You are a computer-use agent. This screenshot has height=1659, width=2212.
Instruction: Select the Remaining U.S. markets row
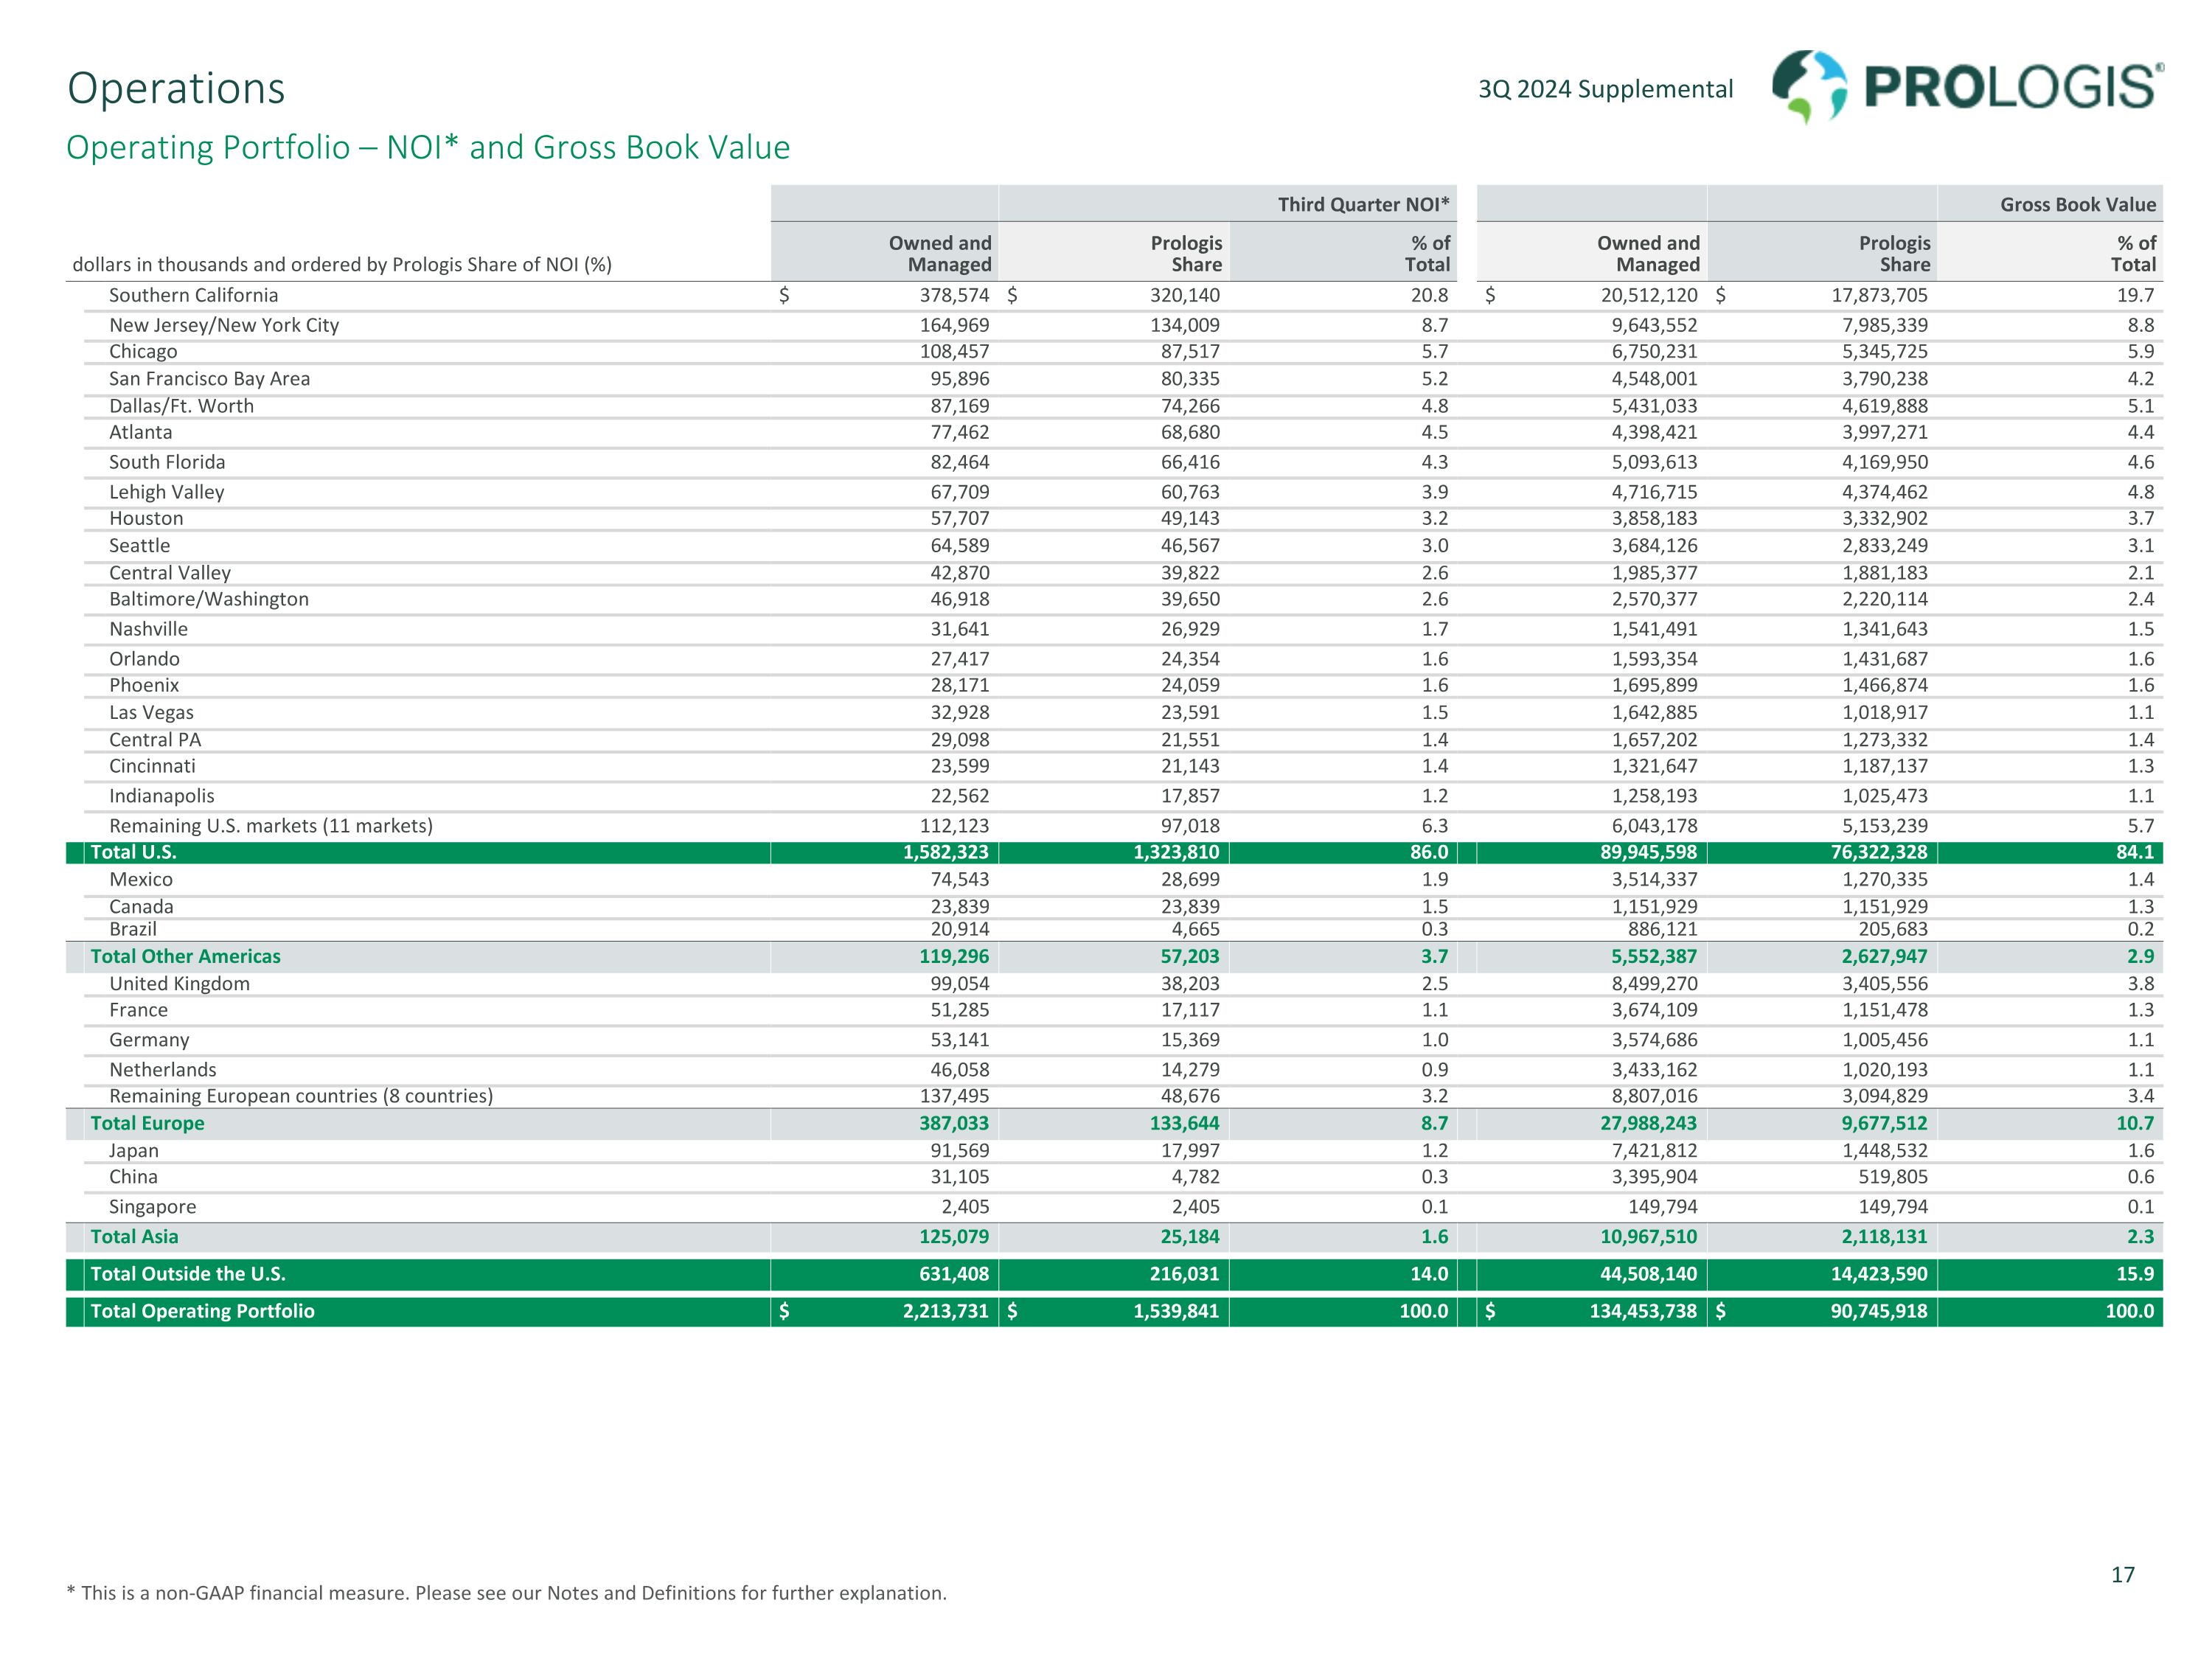(271, 826)
